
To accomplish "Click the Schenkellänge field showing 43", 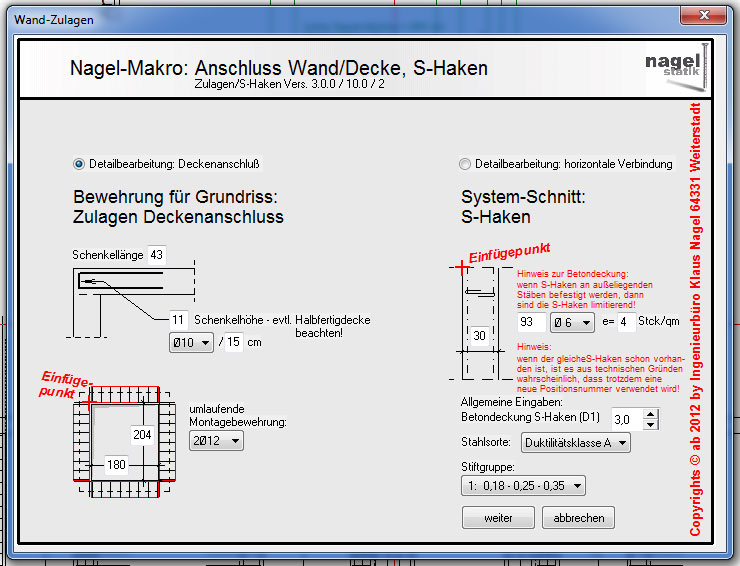I will 157,255.
